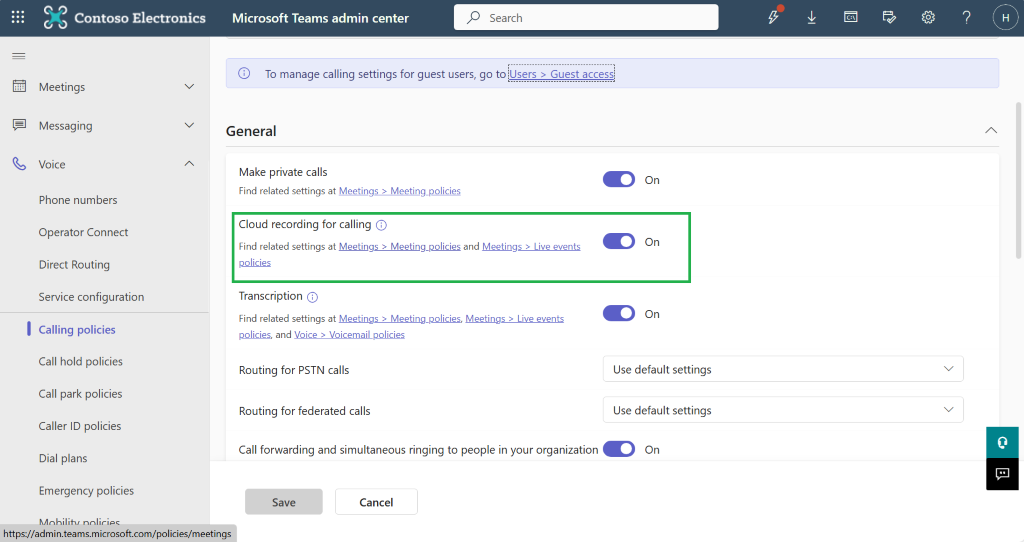The image size is (1024, 542).
Task: Open Meeting policies link under Make private calls
Action: (400, 191)
